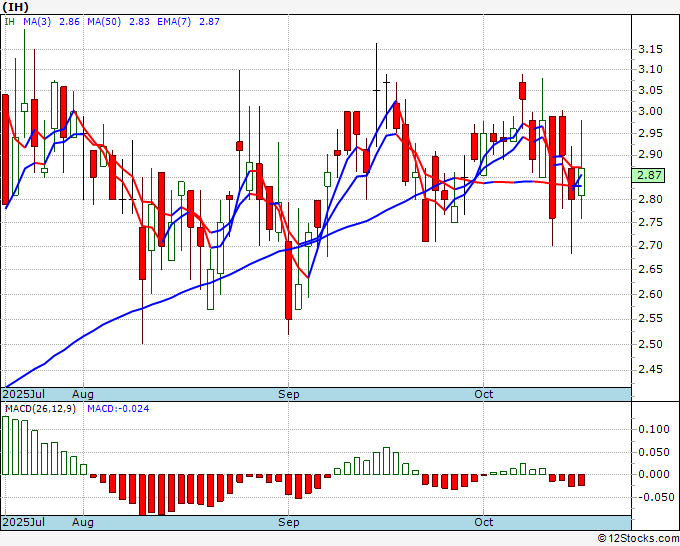Click the 2.80 price axis label
The image size is (680, 546).
pyautogui.click(x=651, y=199)
